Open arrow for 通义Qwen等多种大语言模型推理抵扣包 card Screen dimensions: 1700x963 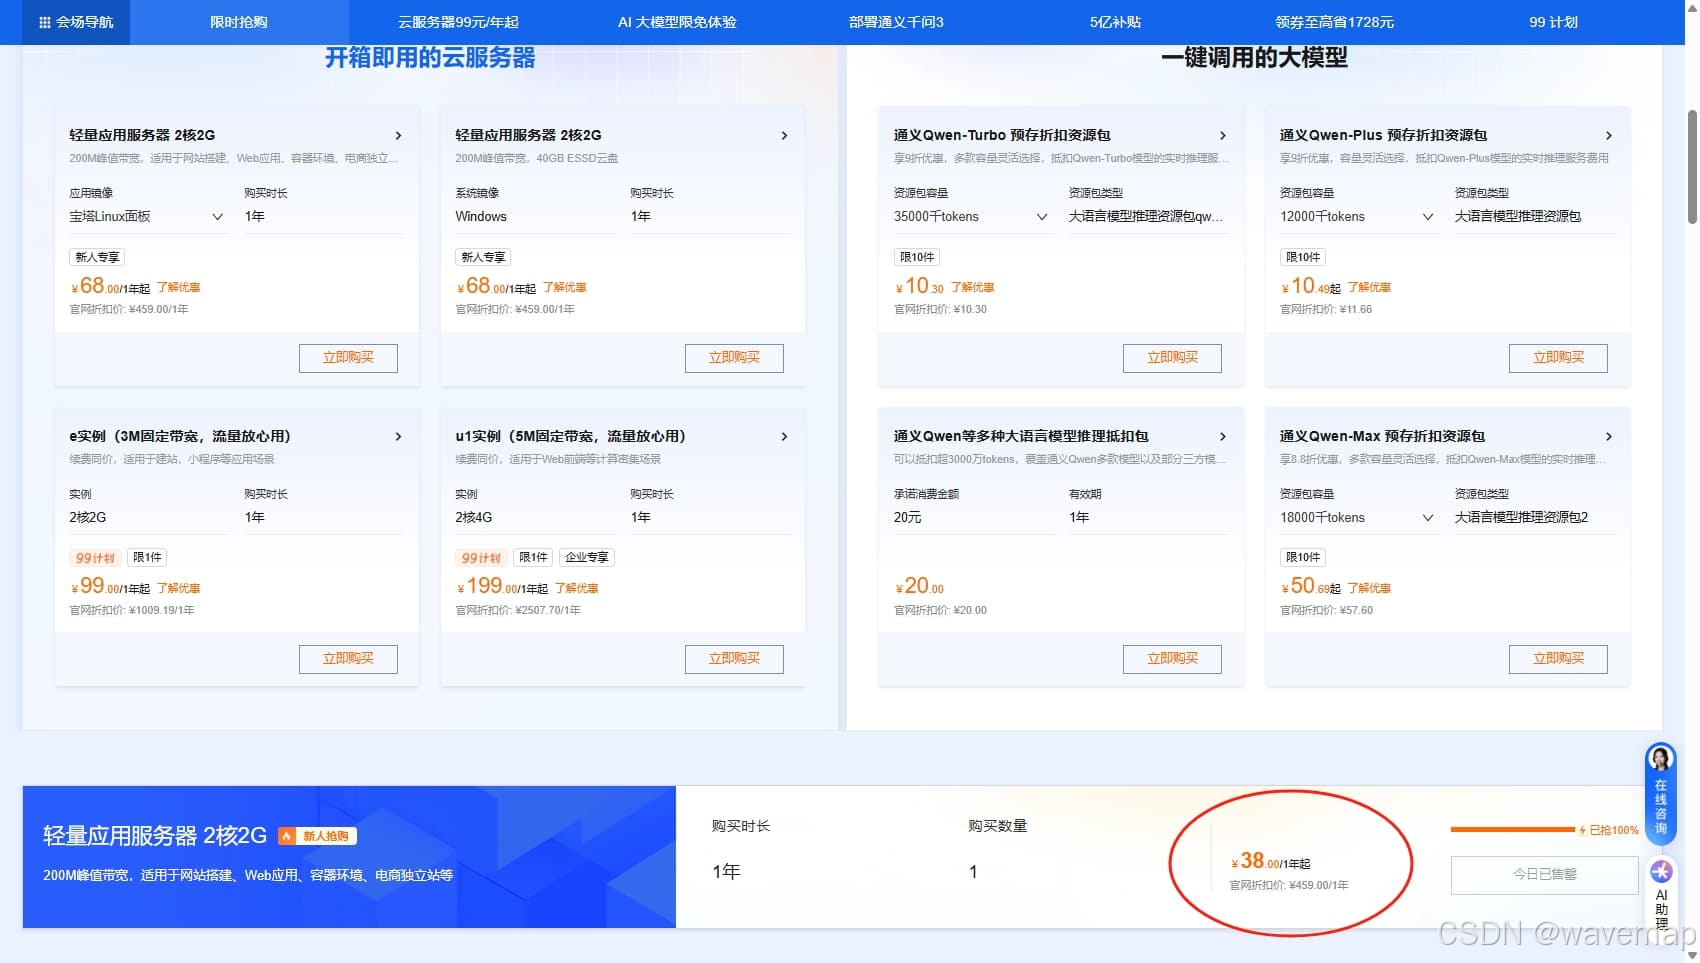[x=1222, y=436]
